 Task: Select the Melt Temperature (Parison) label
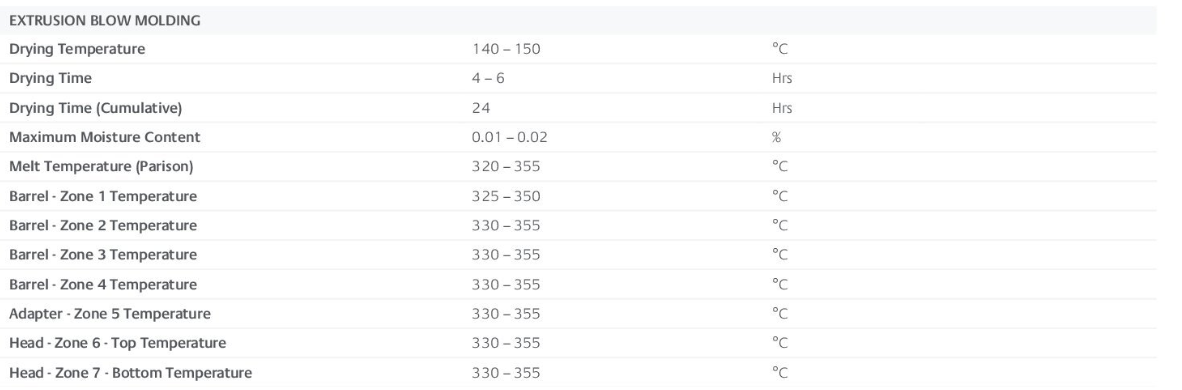click(x=101, y=167)
